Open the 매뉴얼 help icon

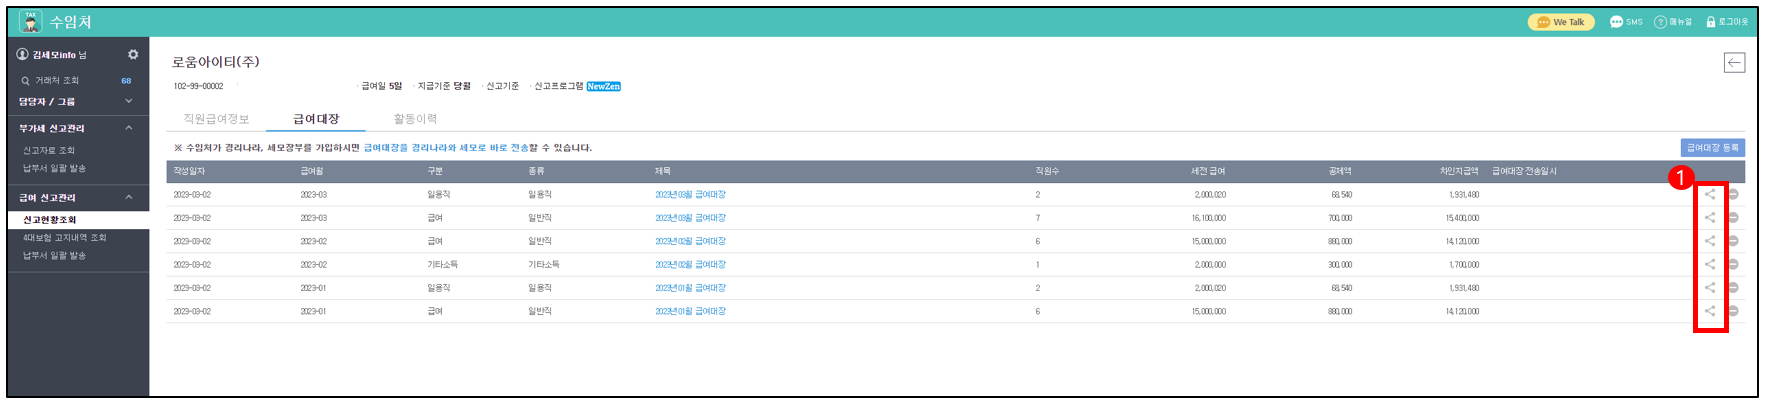tap(1673, 22)
